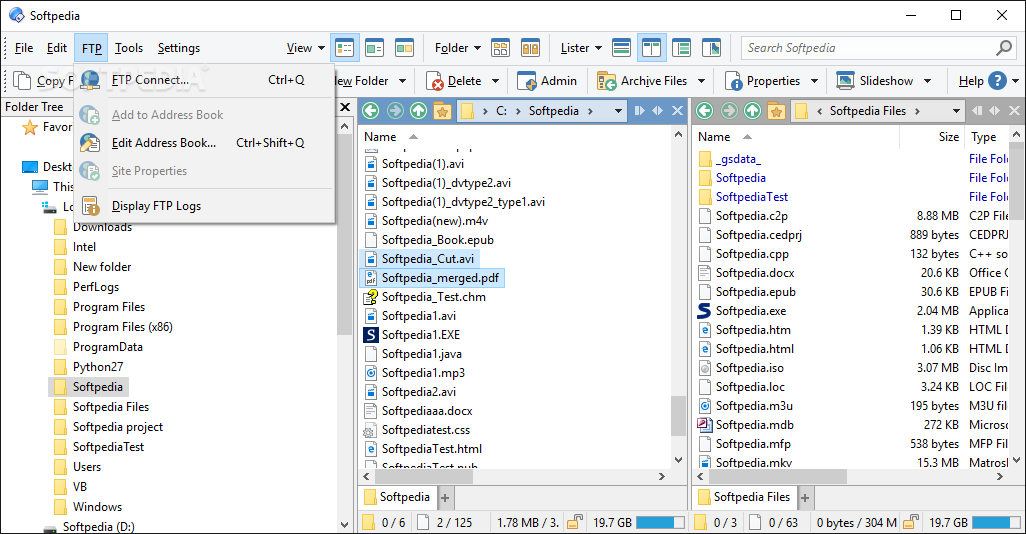This screenshot has width=1026, height=534.
Task: Open the Tools menu
Action: tap(129, 48)
